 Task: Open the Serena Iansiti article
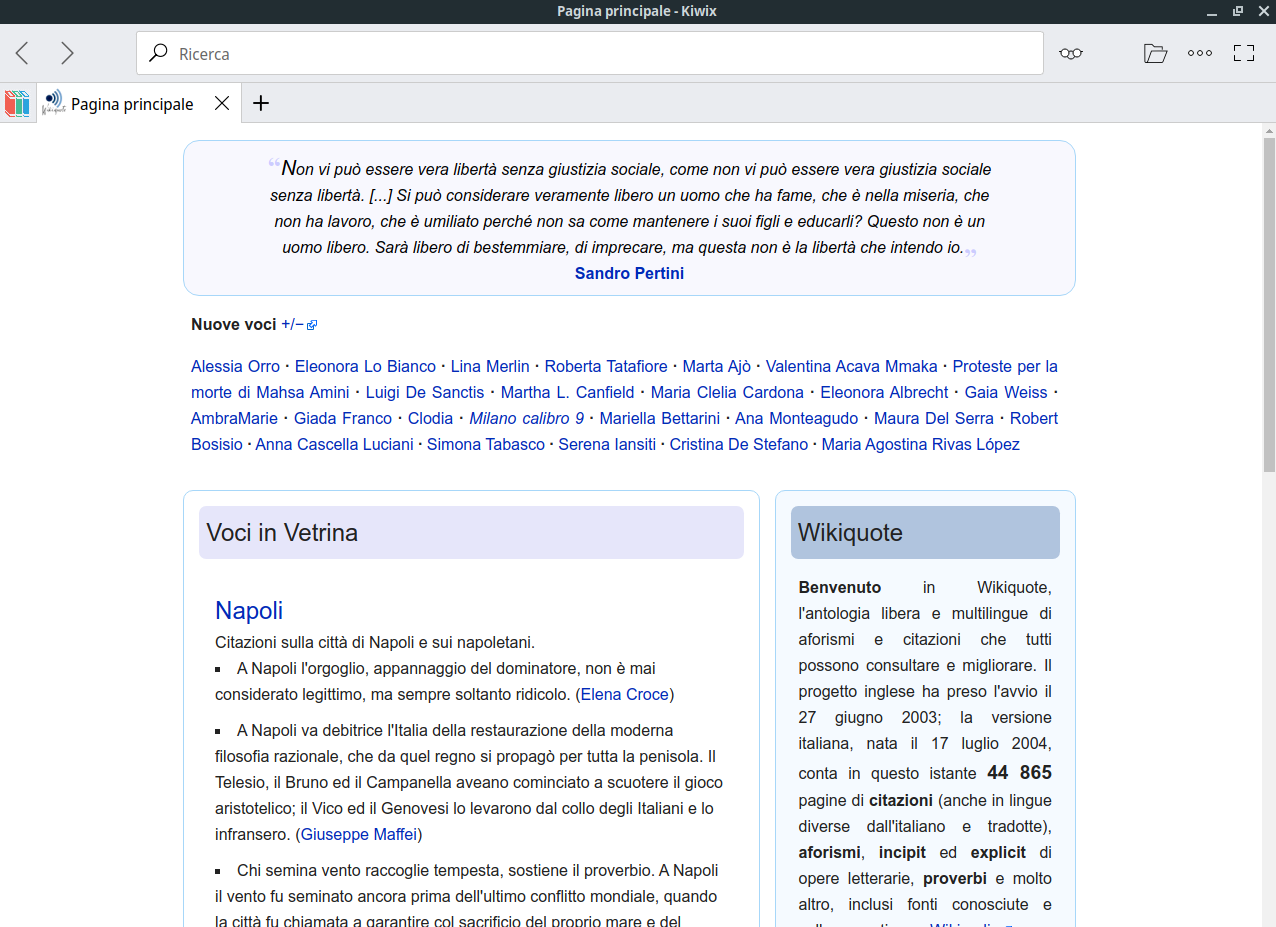coord(607,444)
